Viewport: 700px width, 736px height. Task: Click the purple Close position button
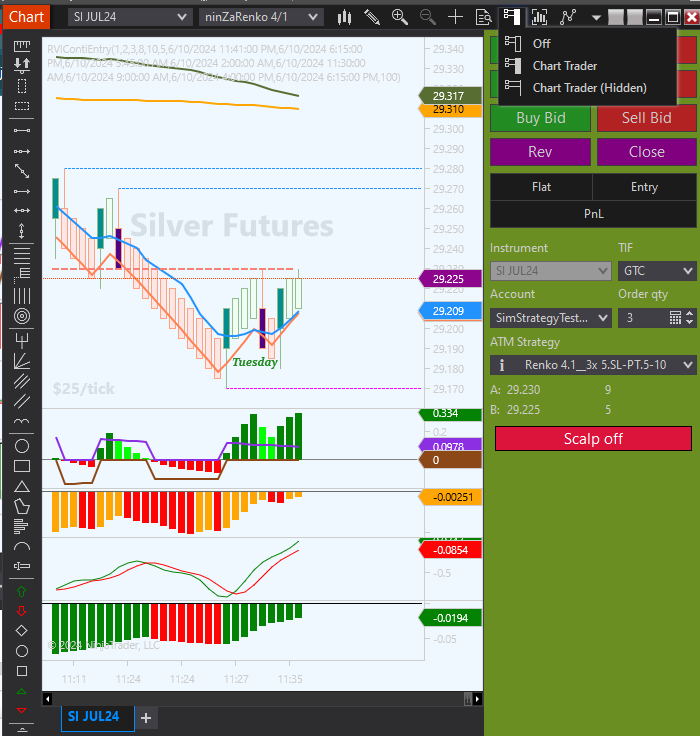[x=646, y=152]
